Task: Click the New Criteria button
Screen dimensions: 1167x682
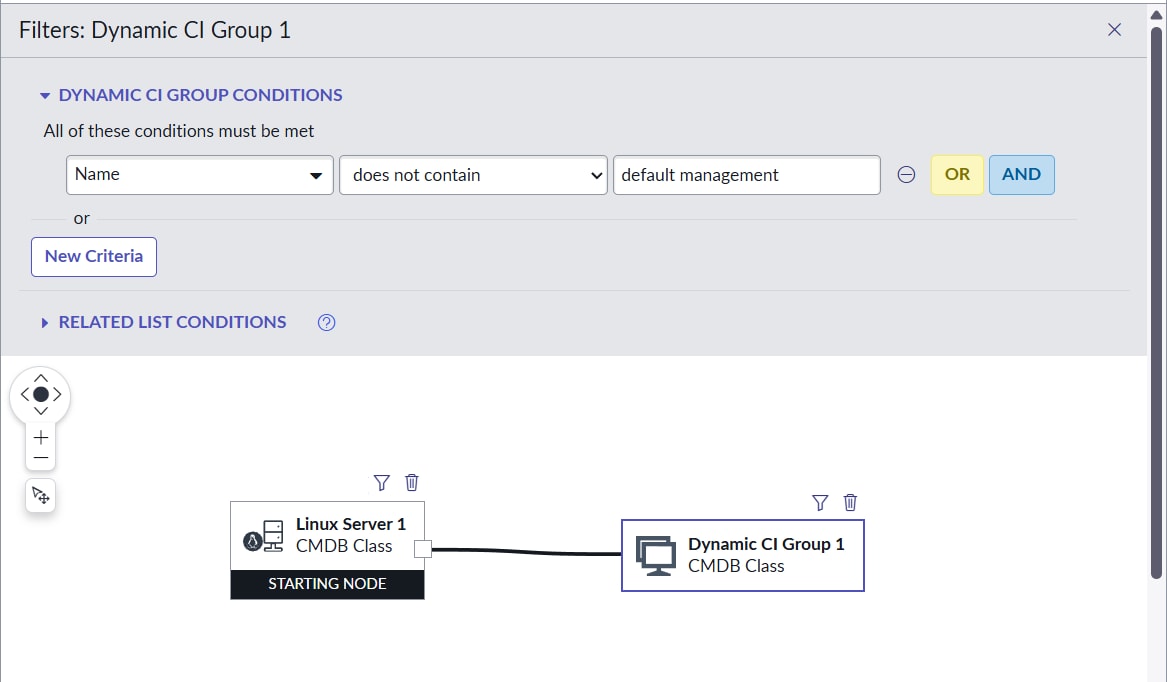Action: click(94, 256)
